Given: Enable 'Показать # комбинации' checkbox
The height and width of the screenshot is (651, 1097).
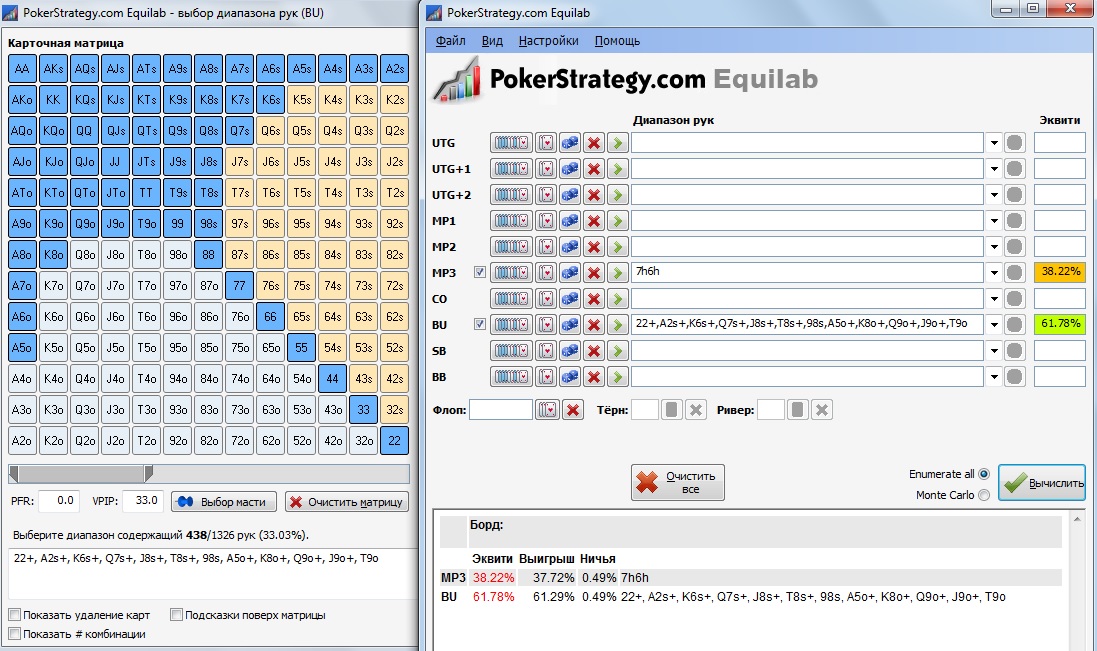Looking at the screenshot, I should (x=15, y=634).
